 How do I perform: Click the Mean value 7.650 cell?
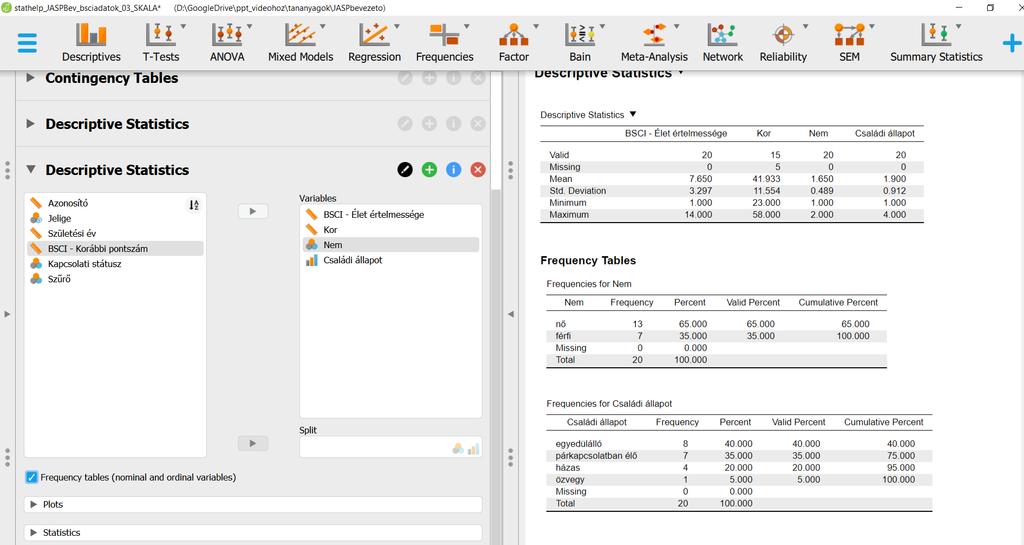pos(700,179)
